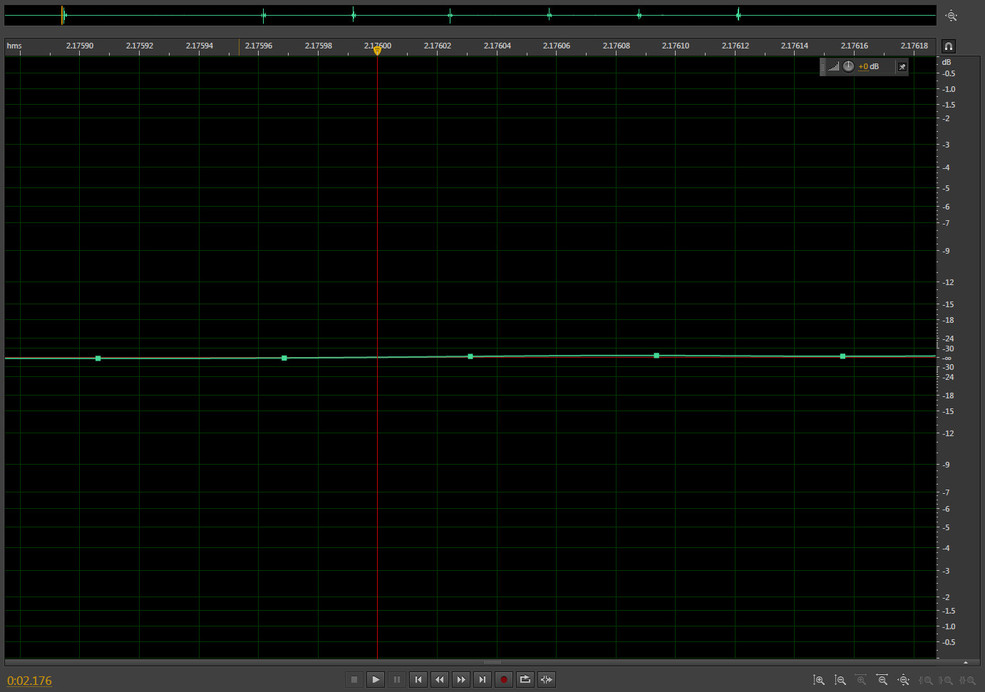The image size is (985, 692).
Task: Click ruler label 2.17596
Action: pos(258,46)
